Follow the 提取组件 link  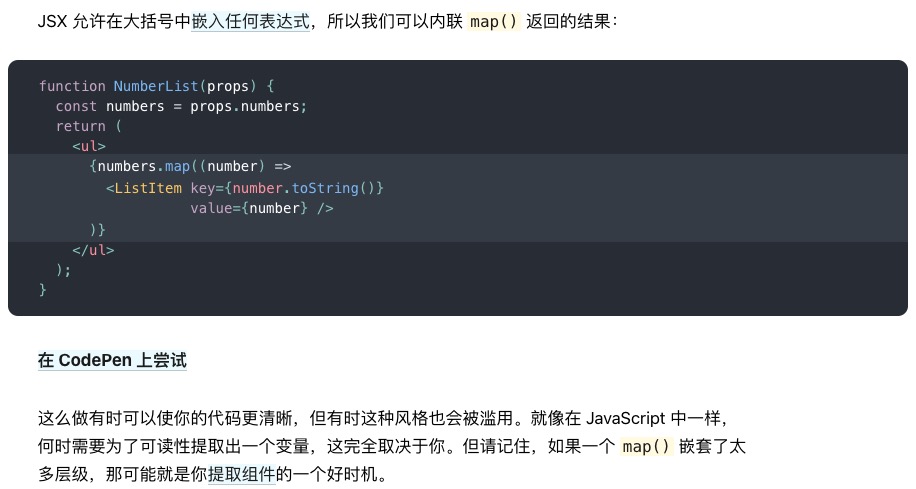pos(241,474)
